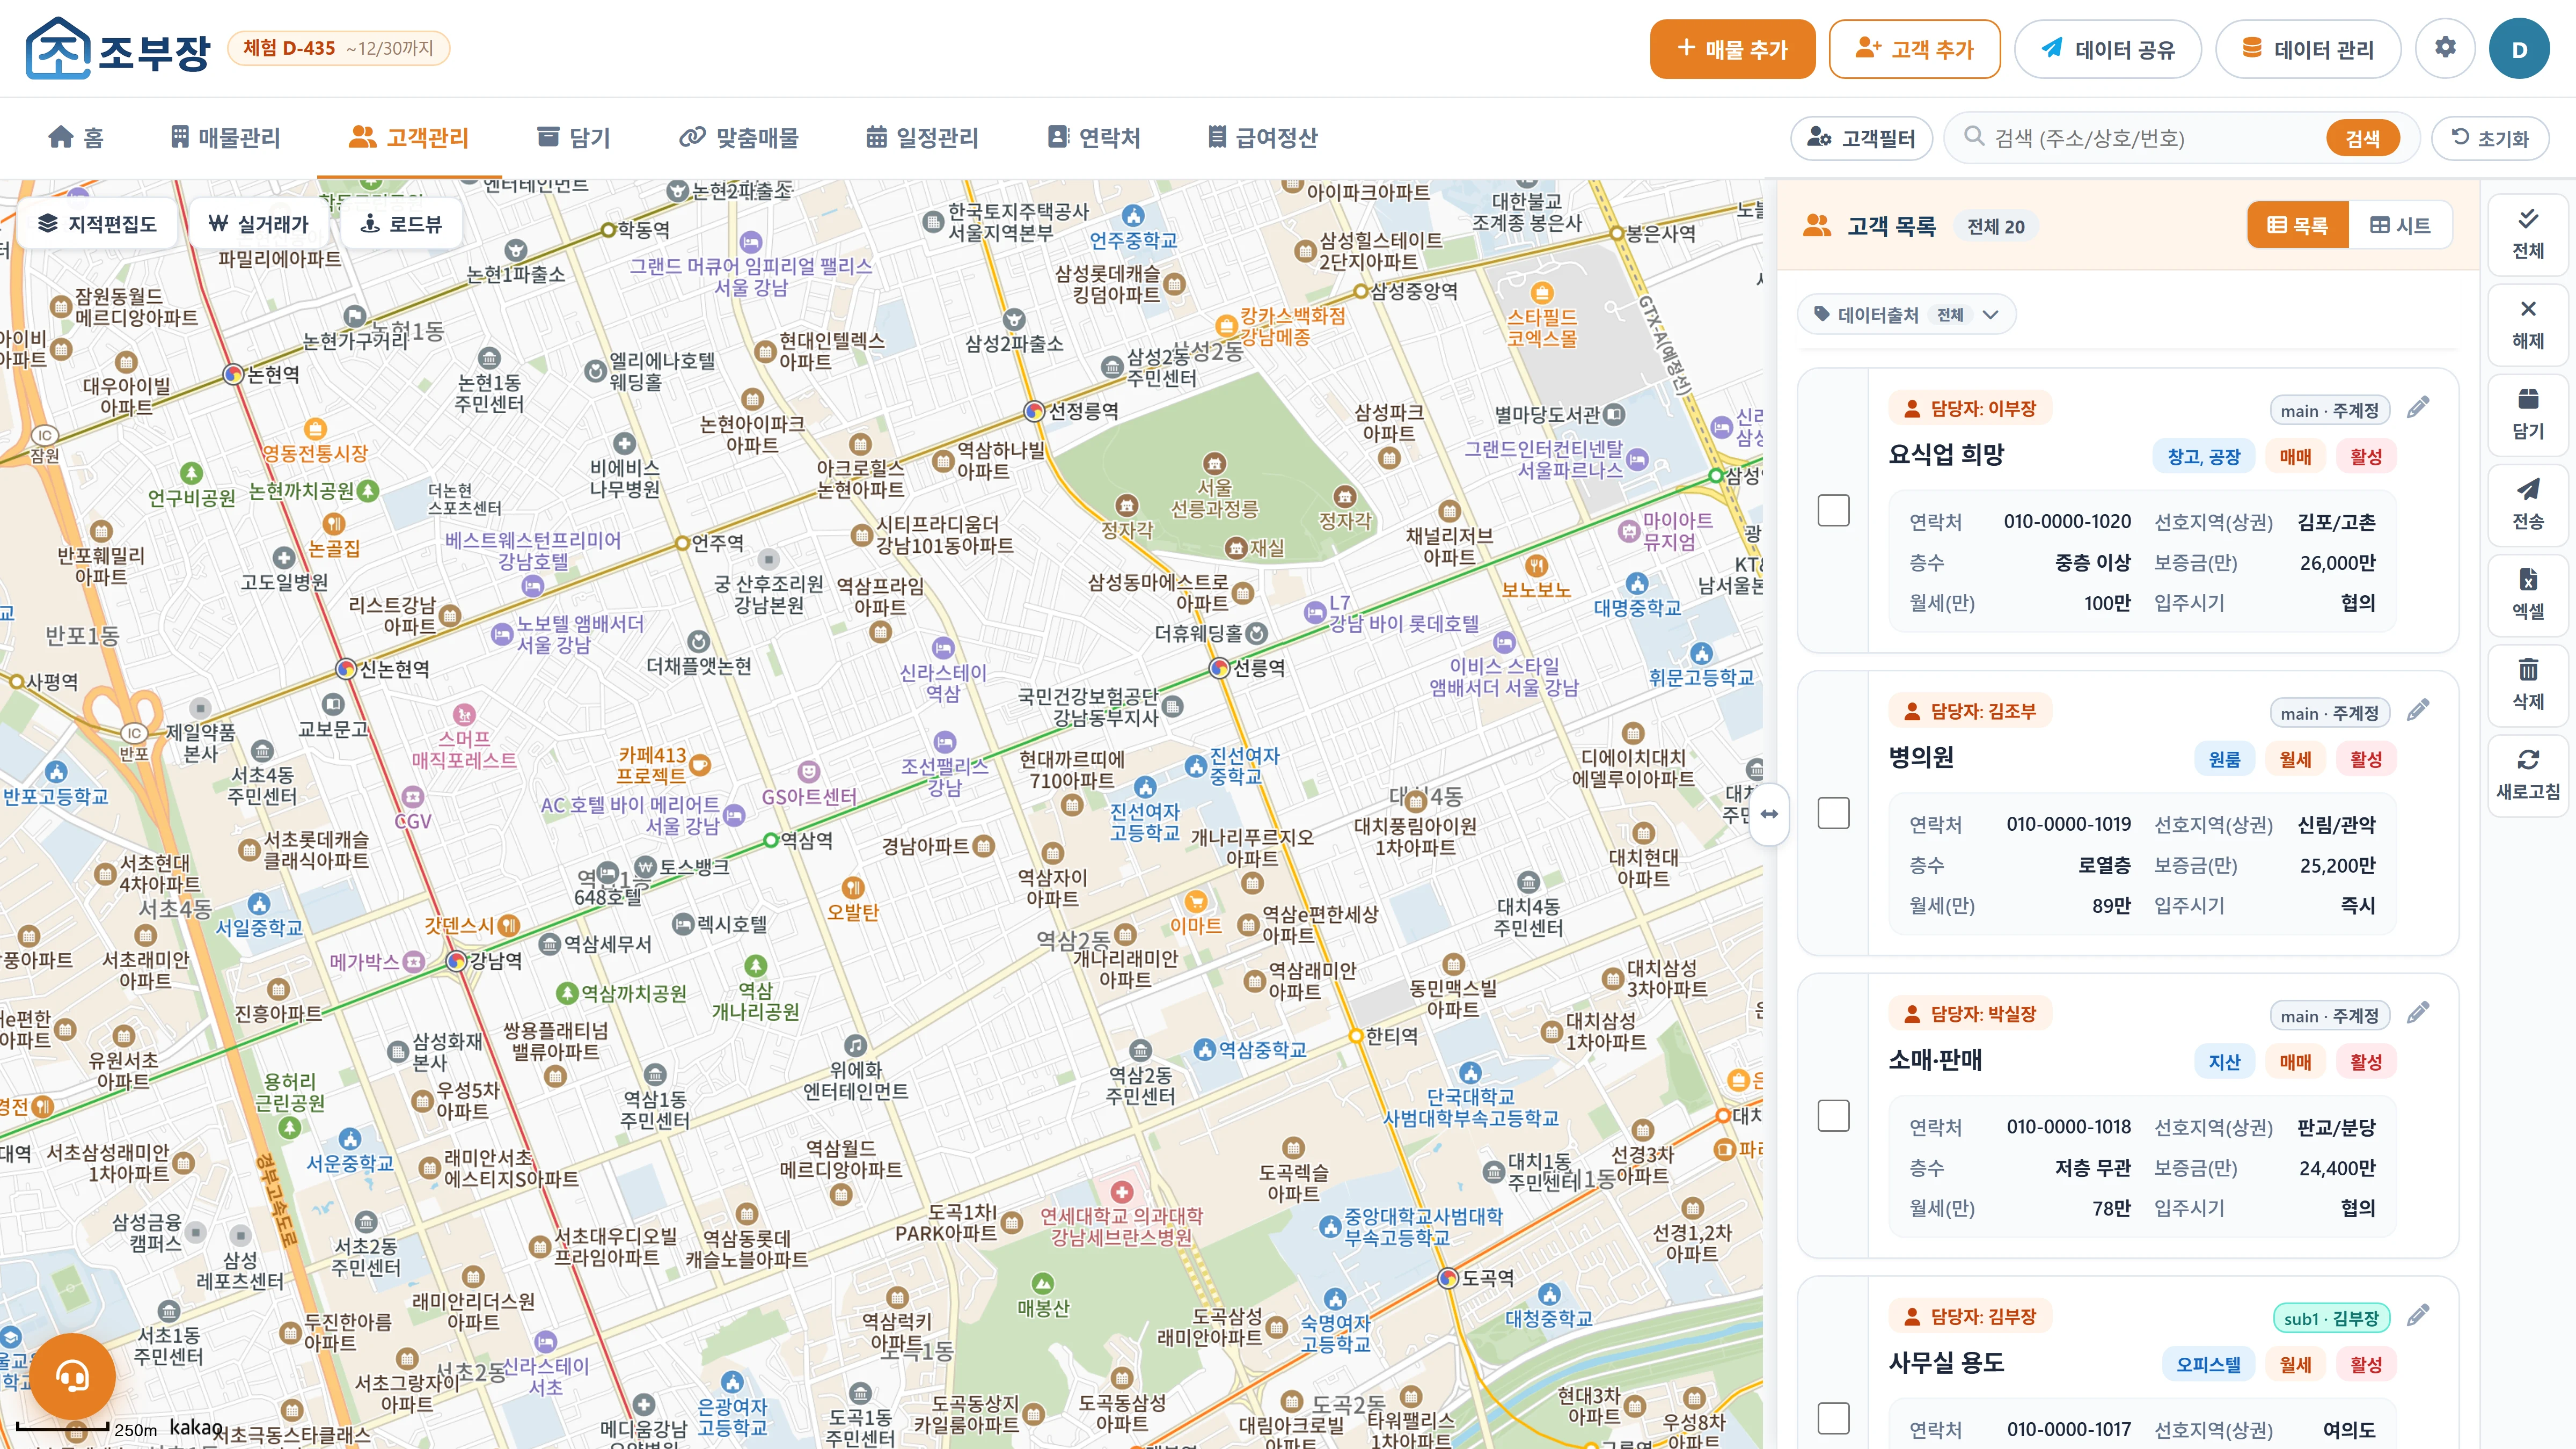The width and height of the screenshot is (2576, 1449).
Task: Edit the 병의원 customer pencil icon
Action: 2418,711
